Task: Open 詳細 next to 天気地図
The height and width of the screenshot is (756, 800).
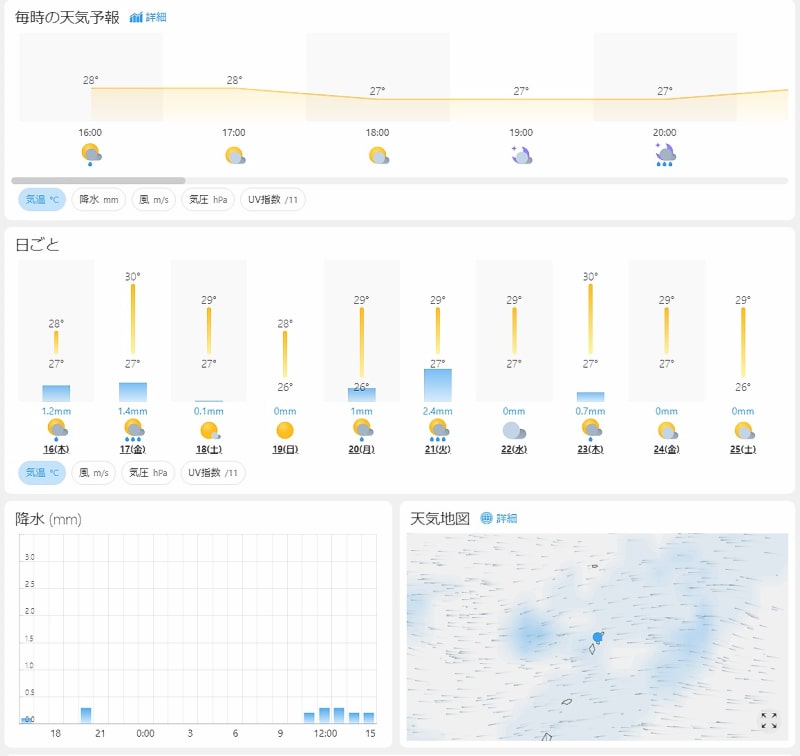Action: coord(499,518)
